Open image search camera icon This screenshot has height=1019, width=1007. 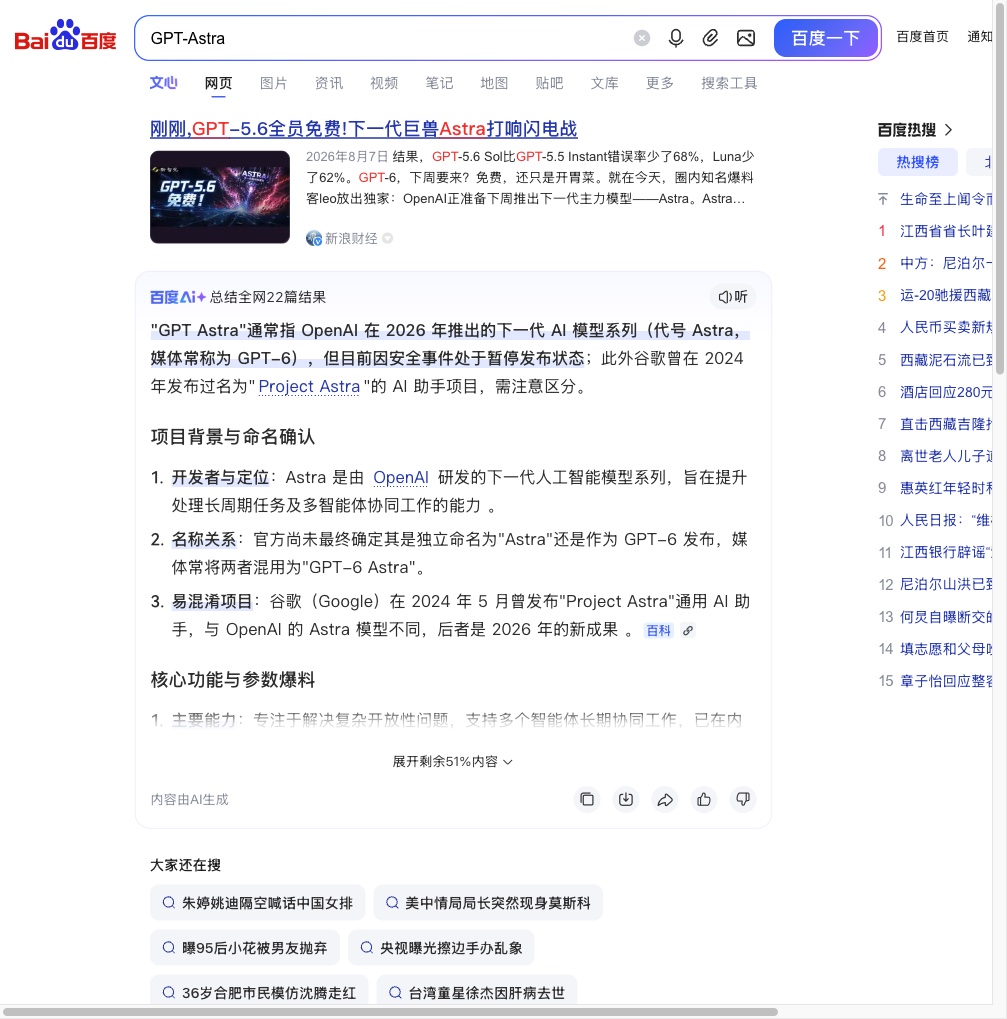pos(746,38)
